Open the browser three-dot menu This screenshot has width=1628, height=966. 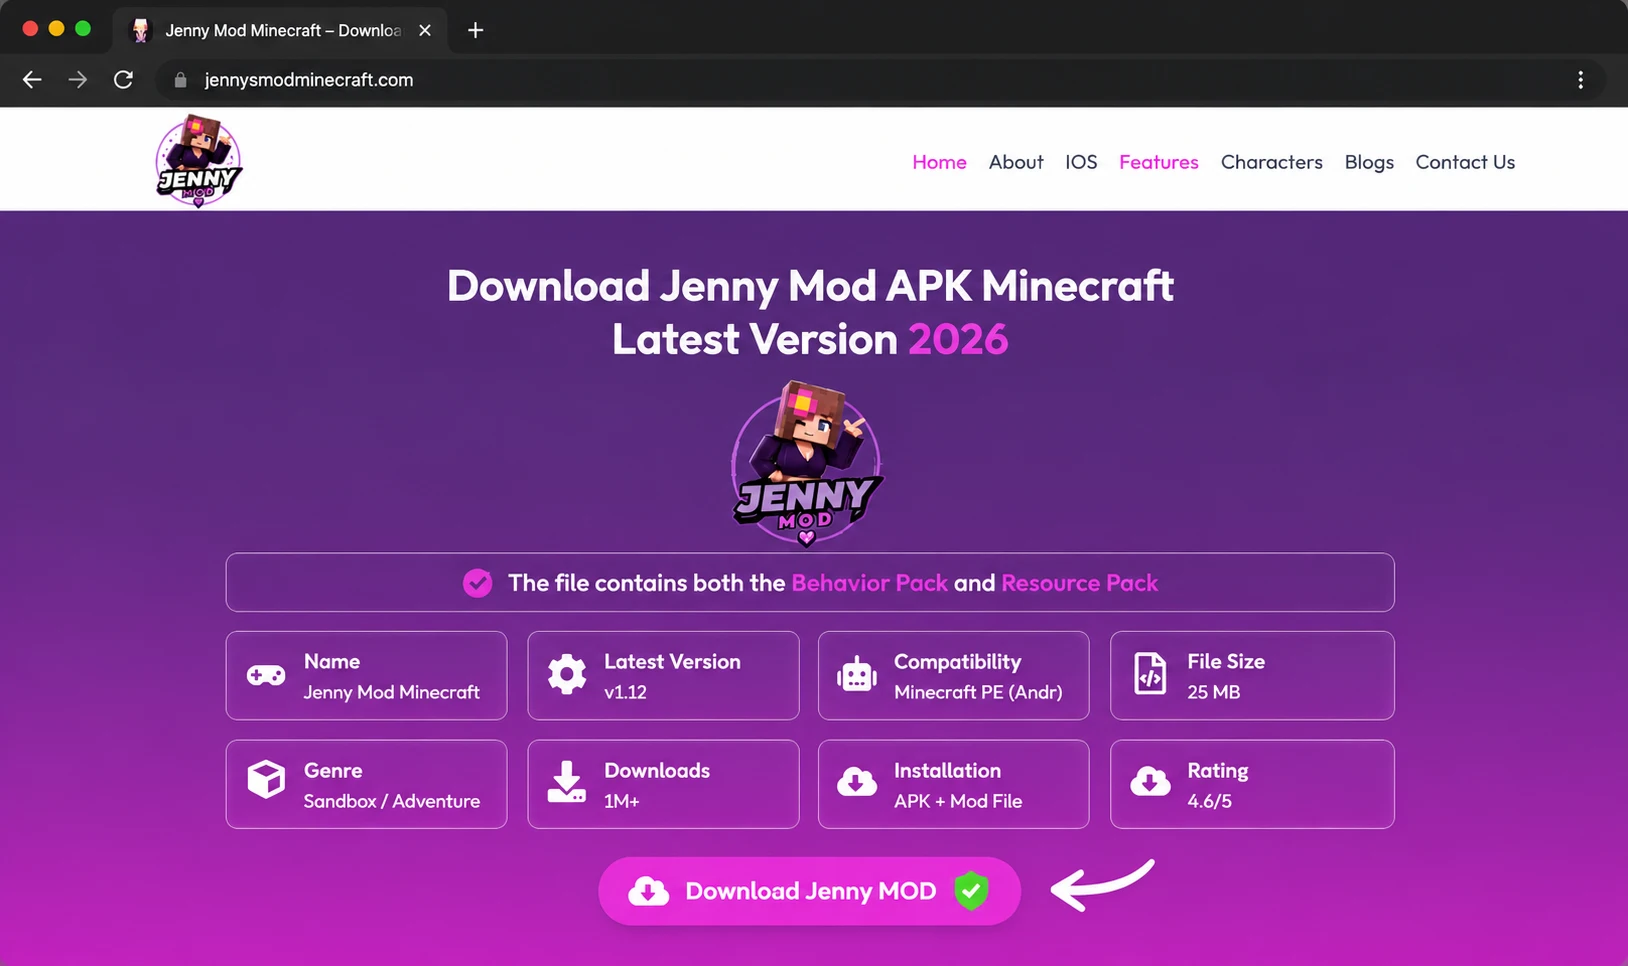pos(1580,80)
